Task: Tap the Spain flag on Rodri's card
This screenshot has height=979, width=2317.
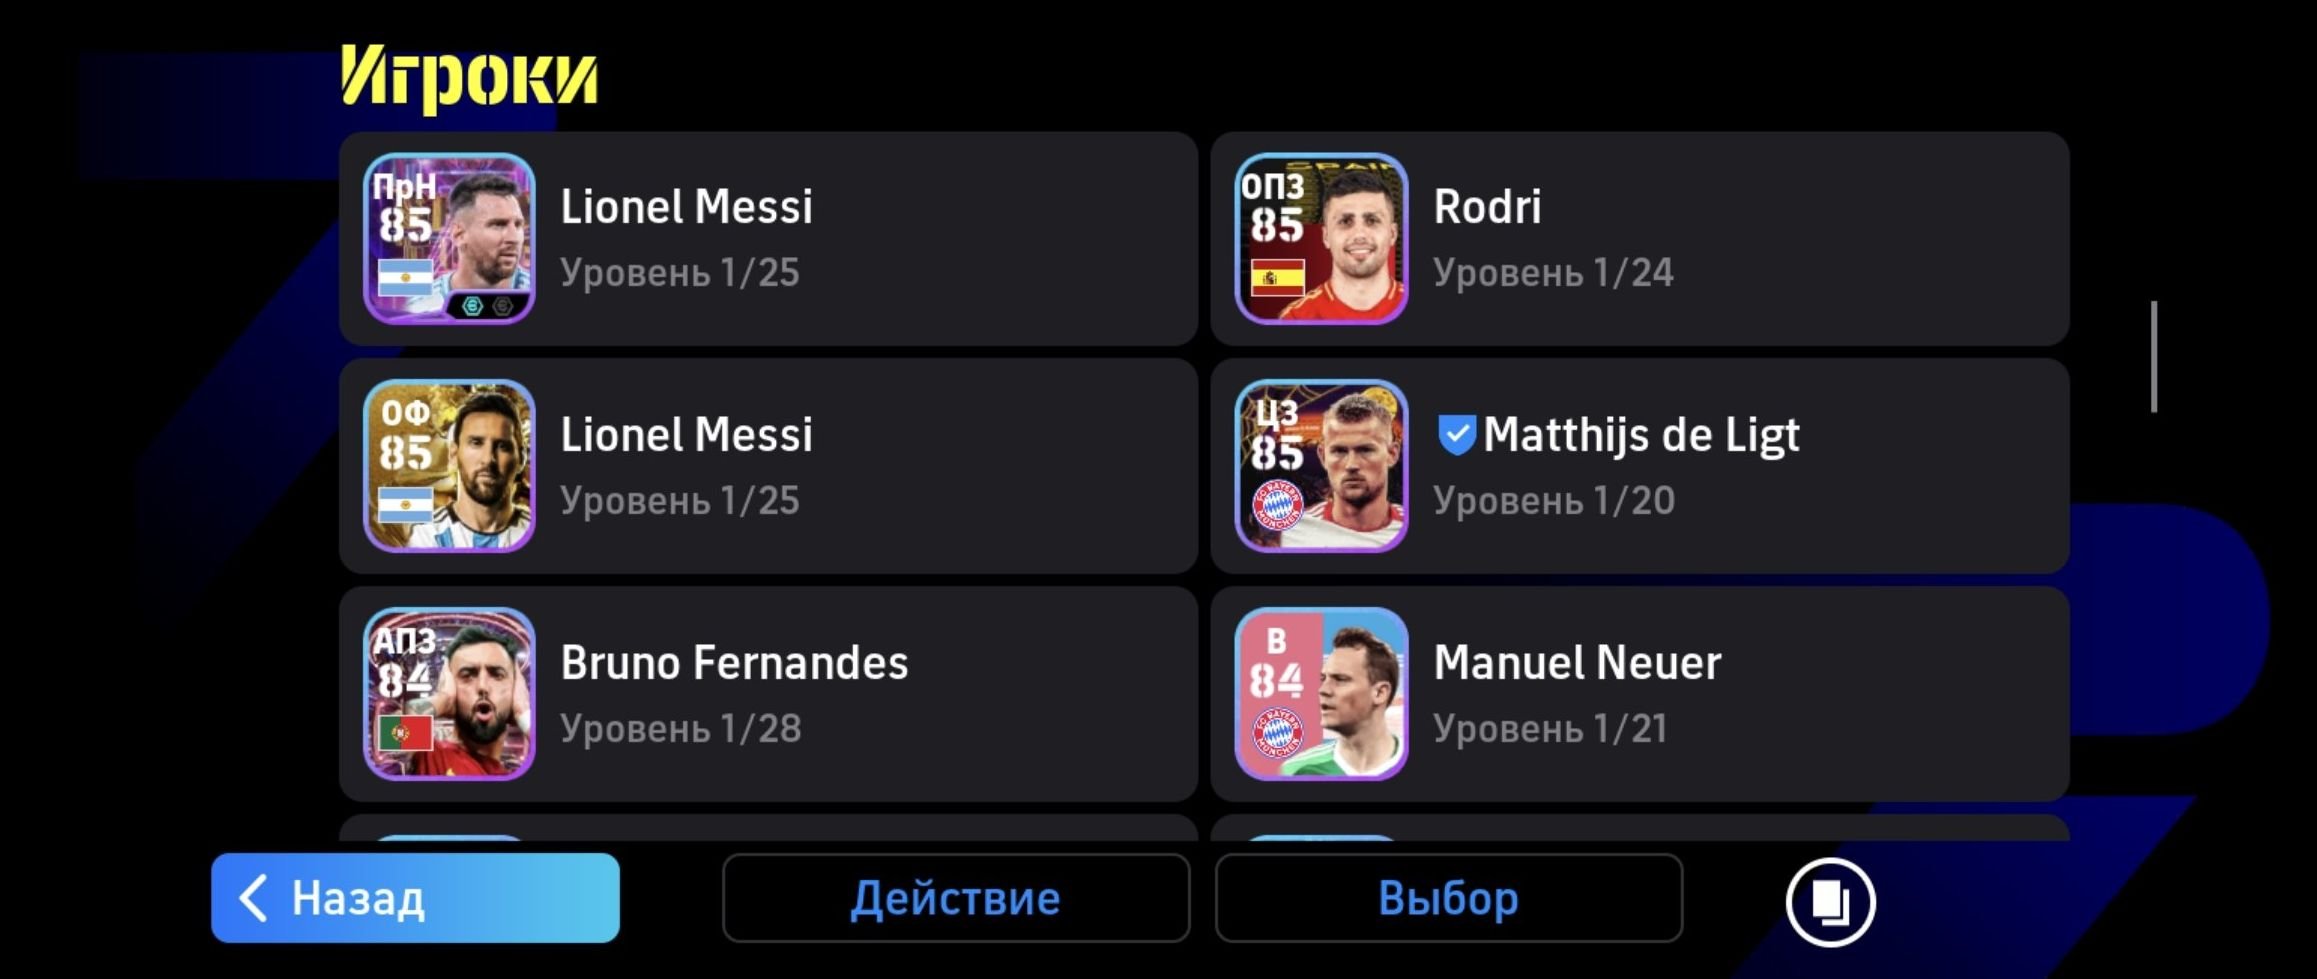Action: [1277, 277]
